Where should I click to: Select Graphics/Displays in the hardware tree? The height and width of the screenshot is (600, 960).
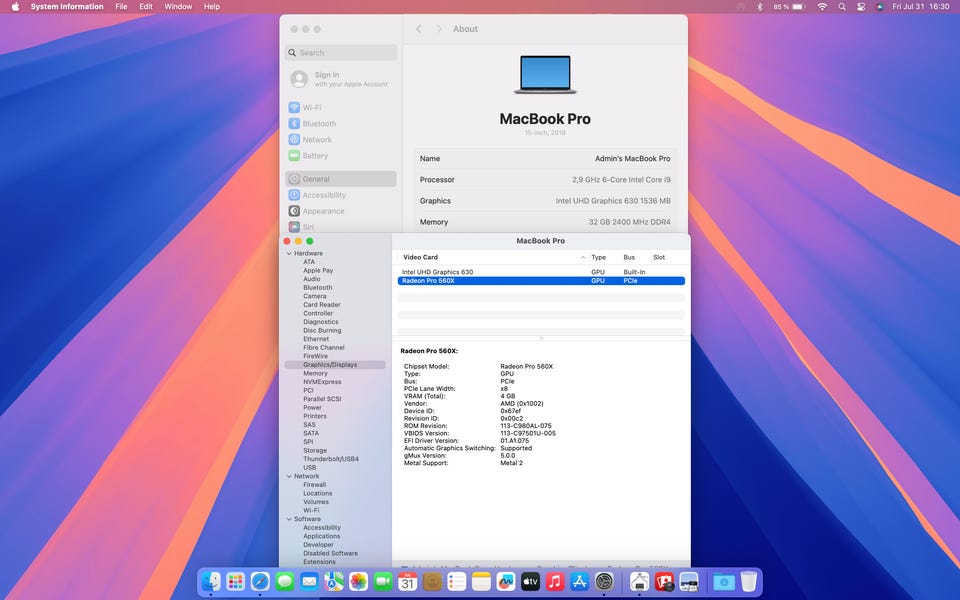(x=335, y=365)
